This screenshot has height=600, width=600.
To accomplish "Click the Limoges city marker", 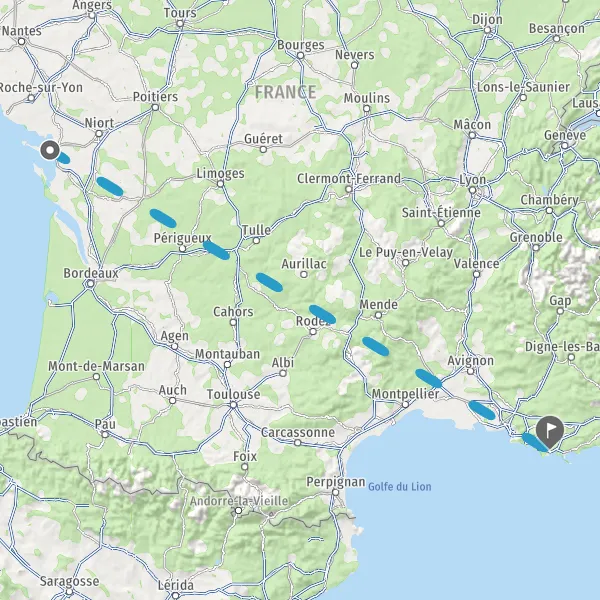I will pyautogui.click(x=220, y=184).
